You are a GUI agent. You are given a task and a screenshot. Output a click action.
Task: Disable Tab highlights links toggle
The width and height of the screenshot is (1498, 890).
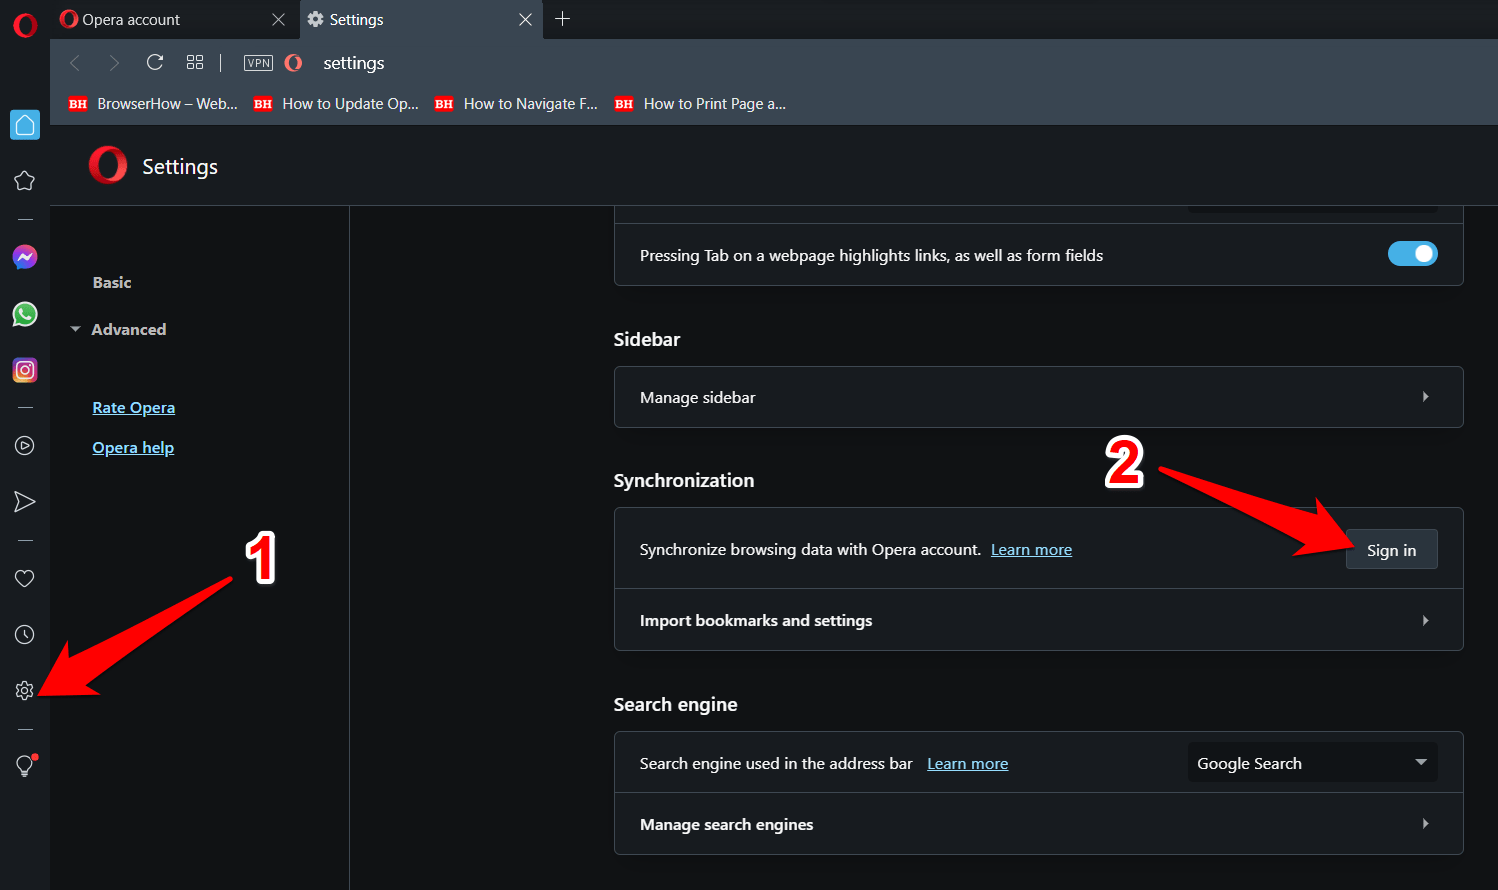pos(1412,254)
